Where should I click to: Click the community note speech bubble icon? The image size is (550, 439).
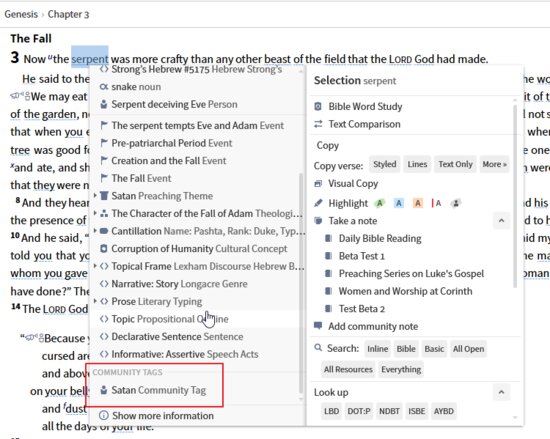pyautogui.click(x=318, y=326)
